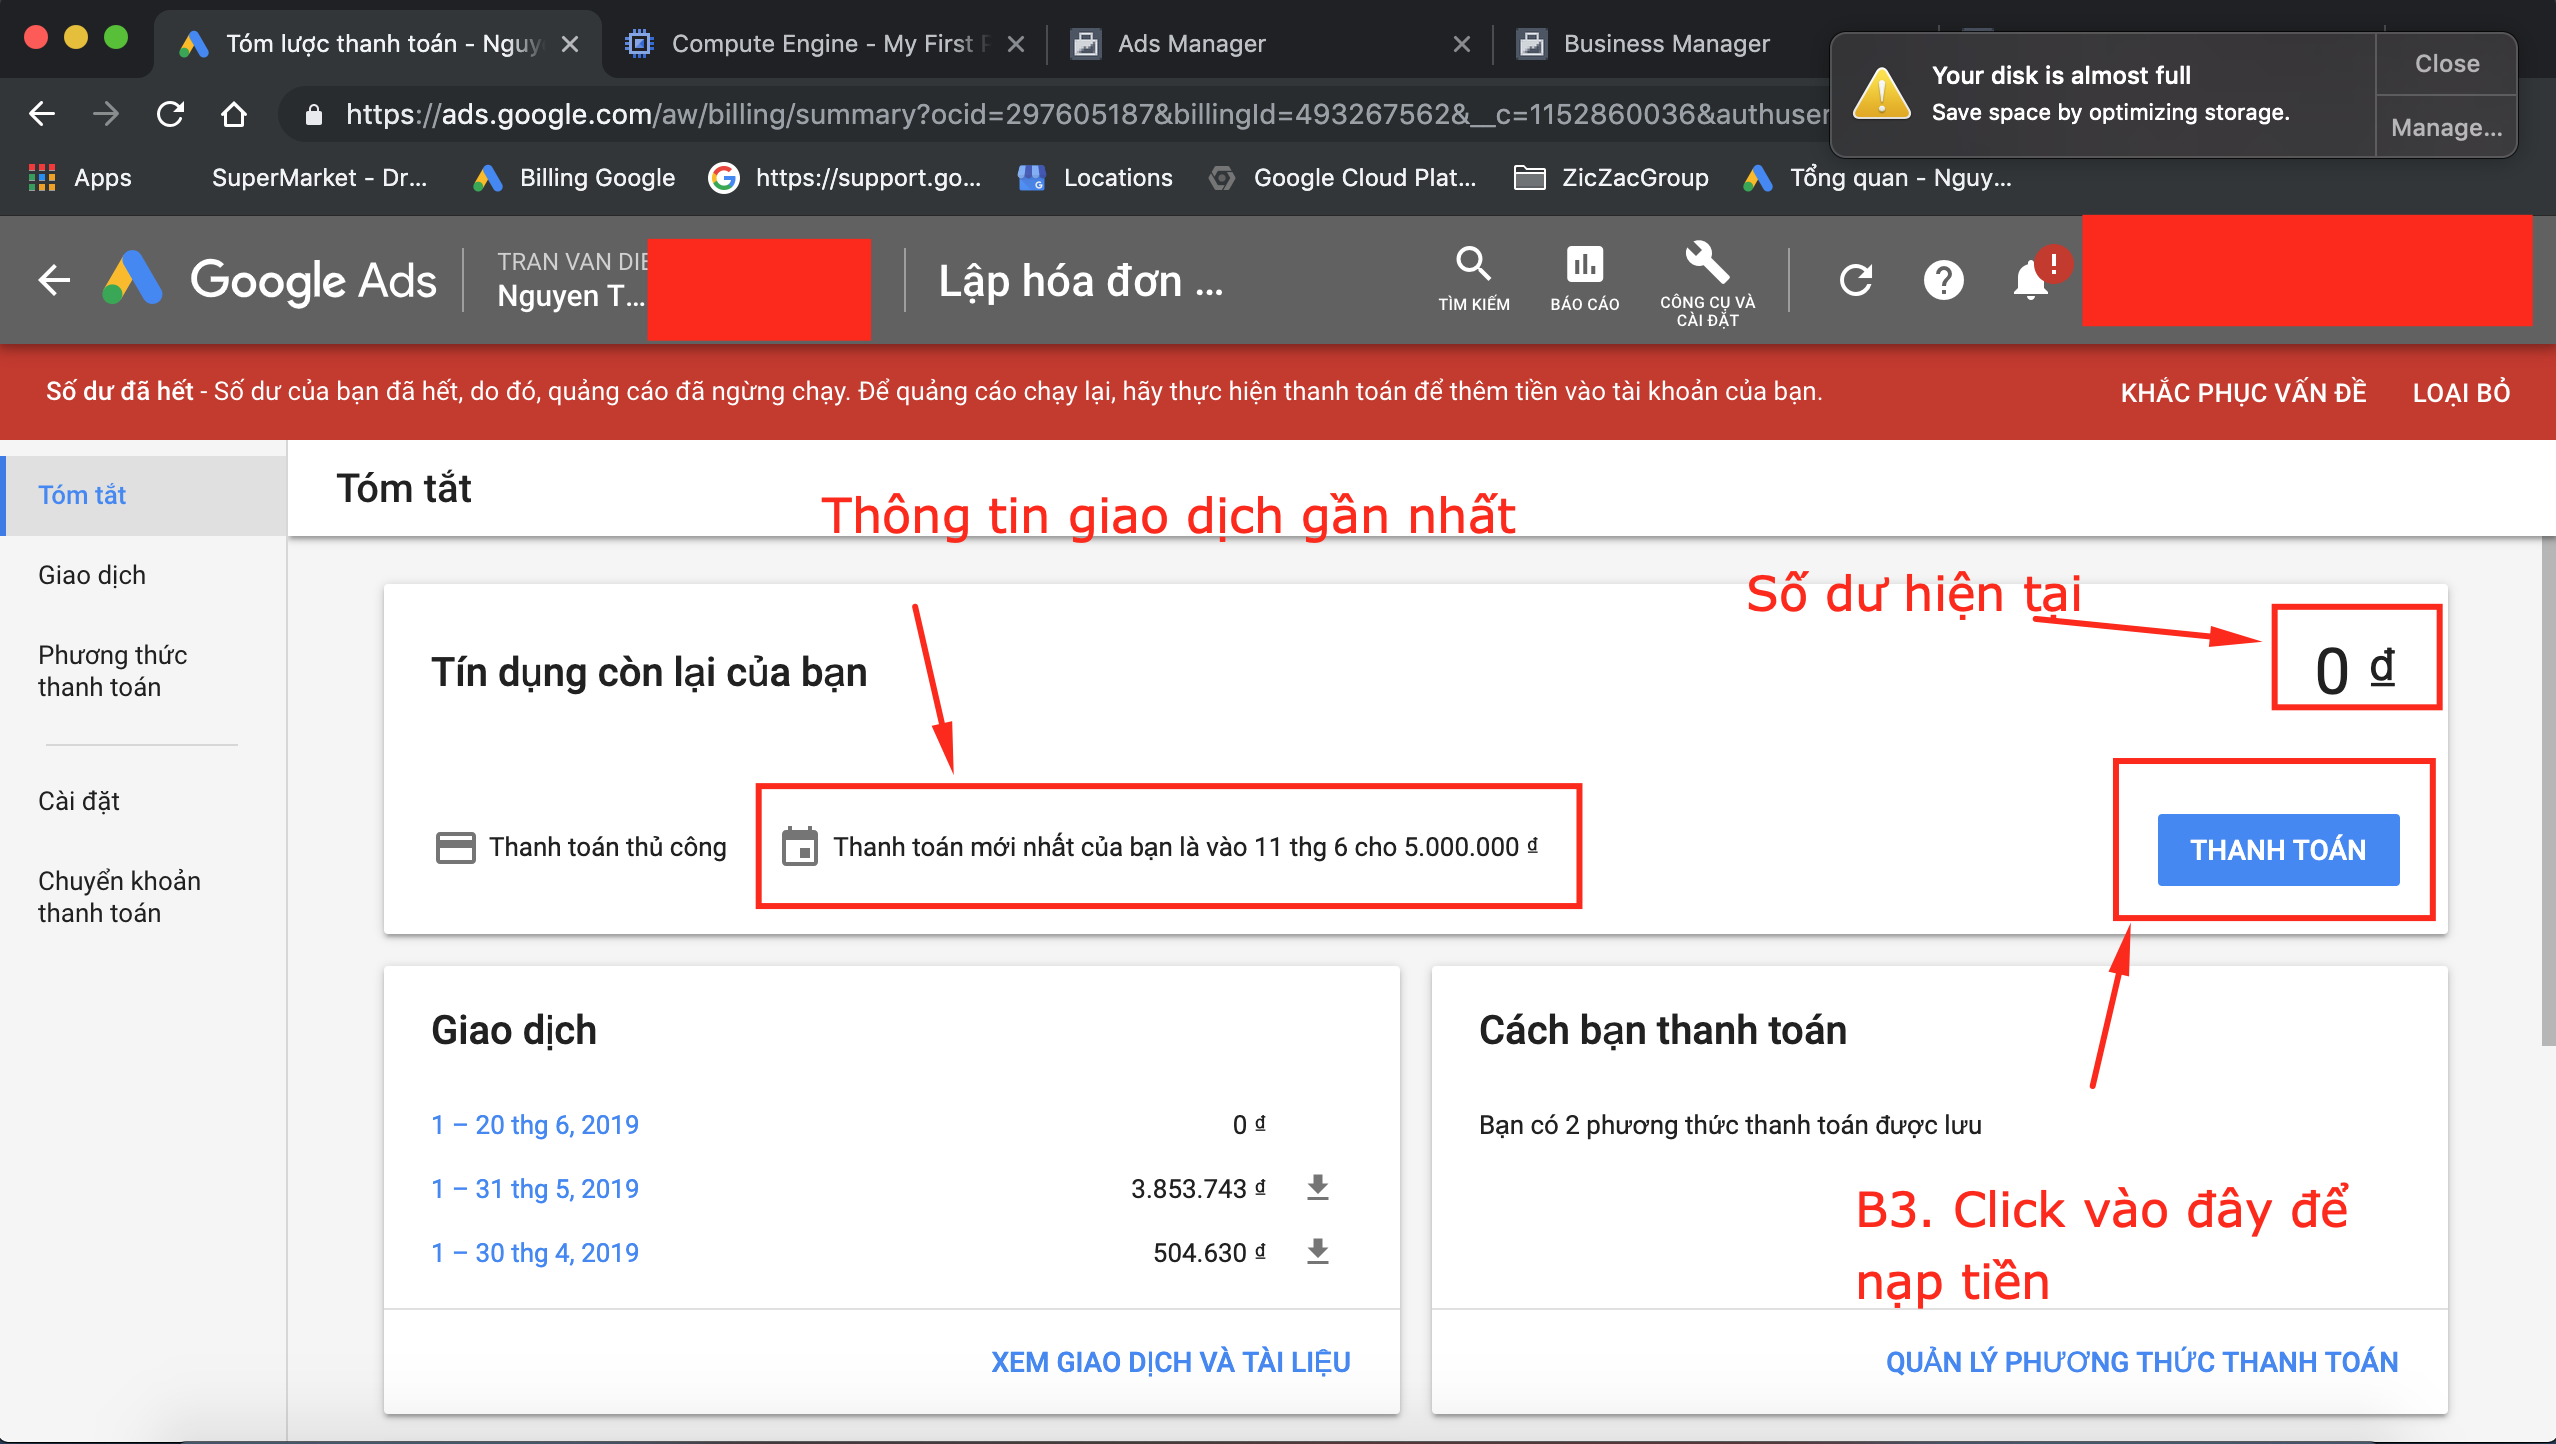Open Báo cáo reports icon
The image size is (2556, 1444).
pyautogui.click(x=1584, y=279)
